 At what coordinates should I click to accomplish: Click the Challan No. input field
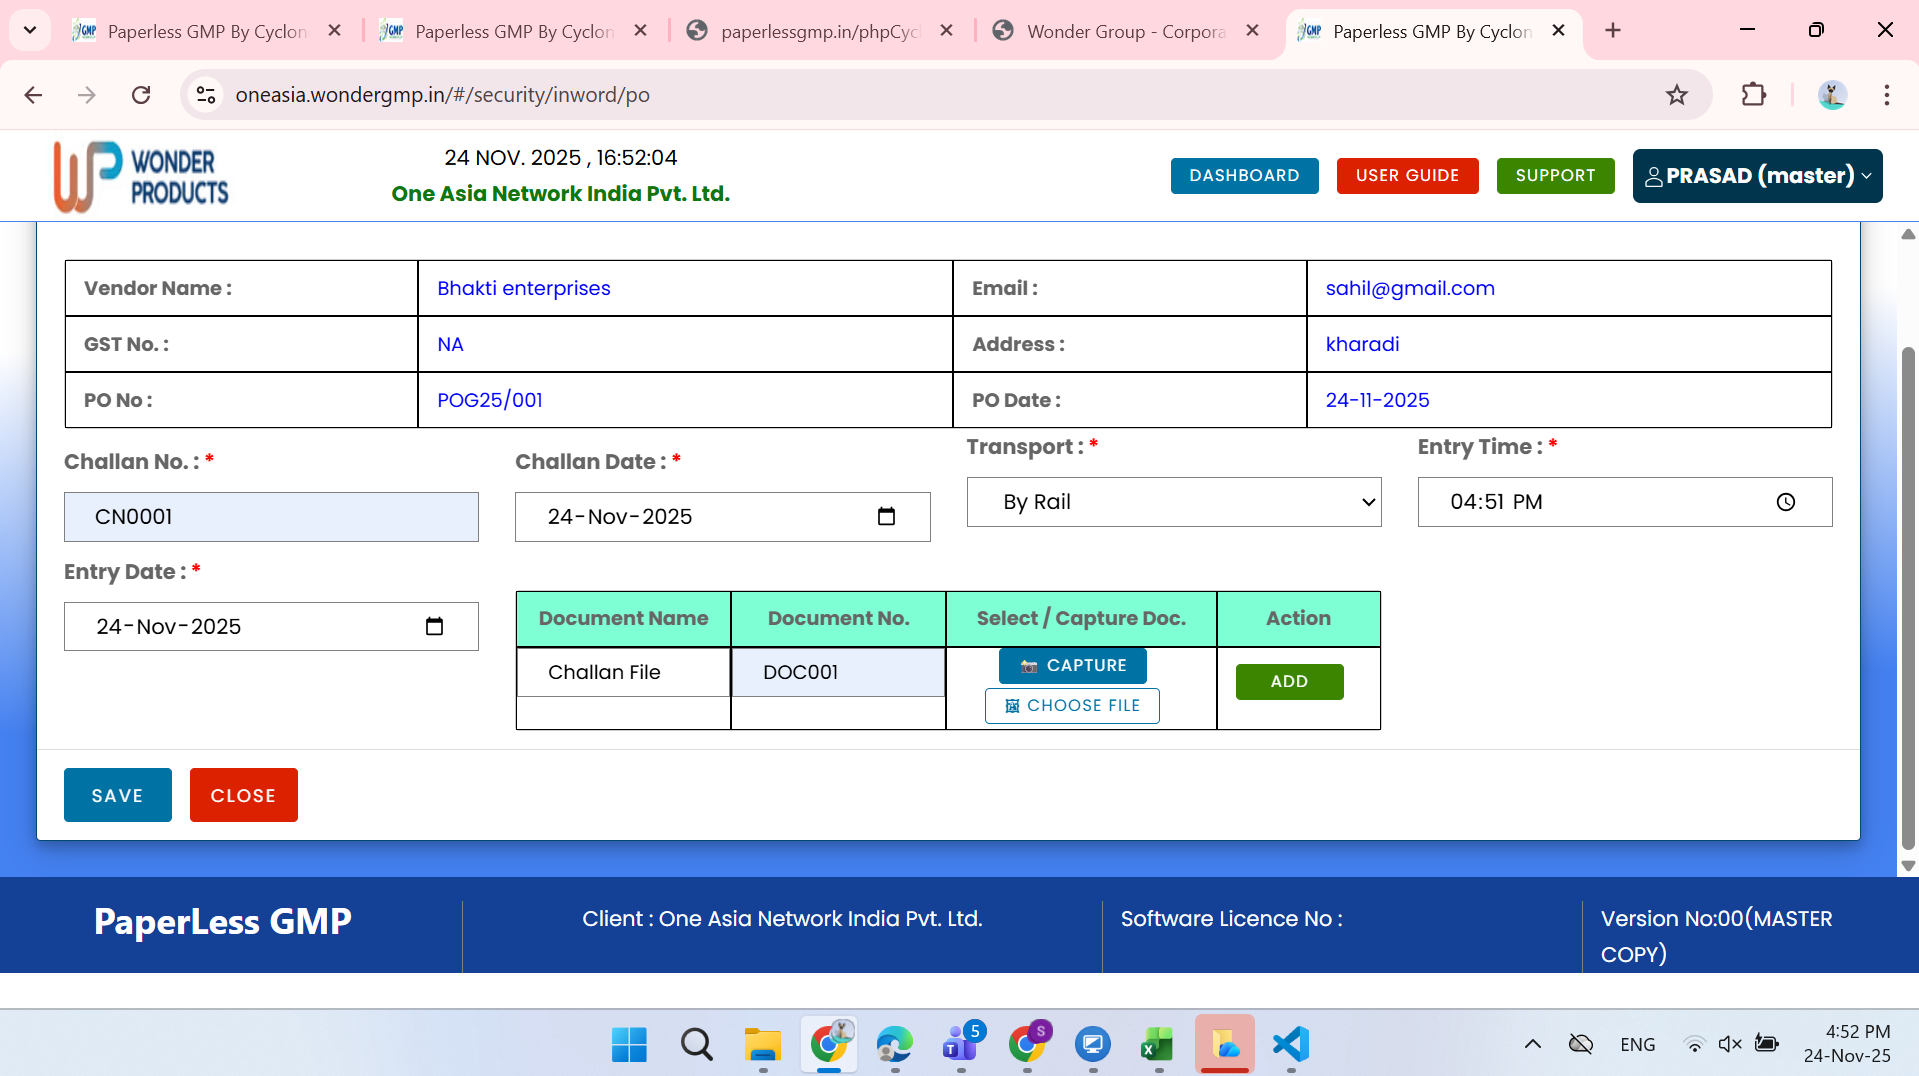click(271, 517)
